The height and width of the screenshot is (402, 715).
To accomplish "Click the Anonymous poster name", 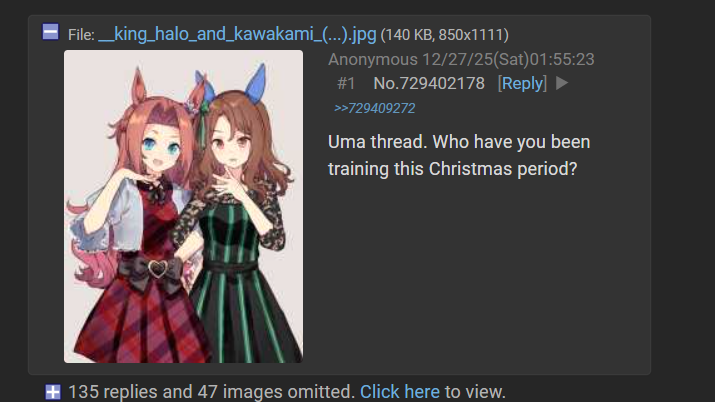I will point(373,59).
